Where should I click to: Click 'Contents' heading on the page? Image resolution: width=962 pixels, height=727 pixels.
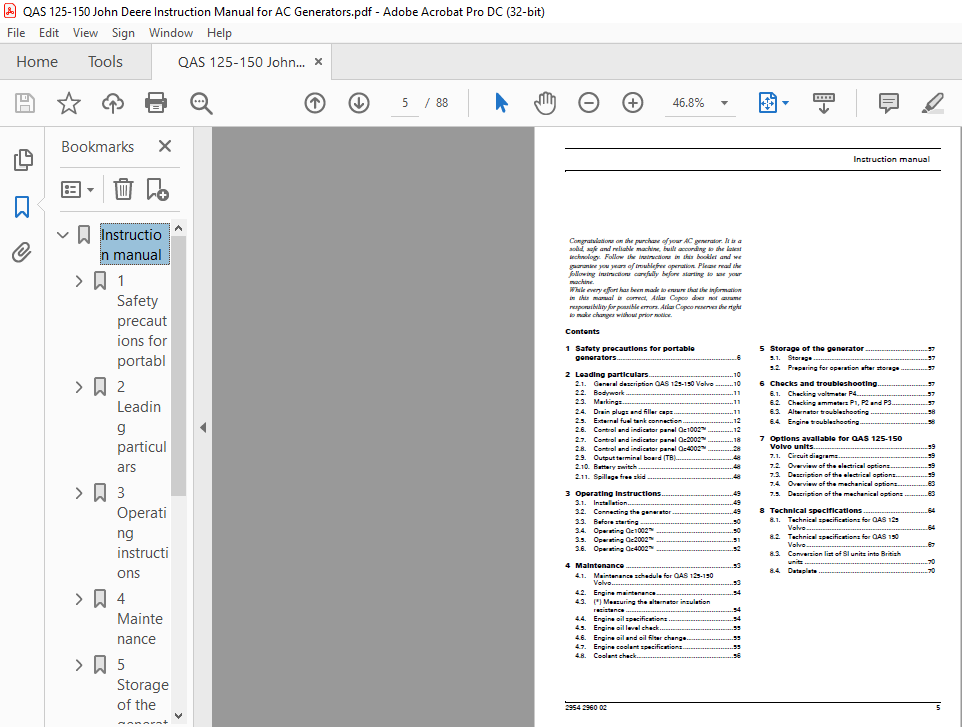click(x=582, y=331)
